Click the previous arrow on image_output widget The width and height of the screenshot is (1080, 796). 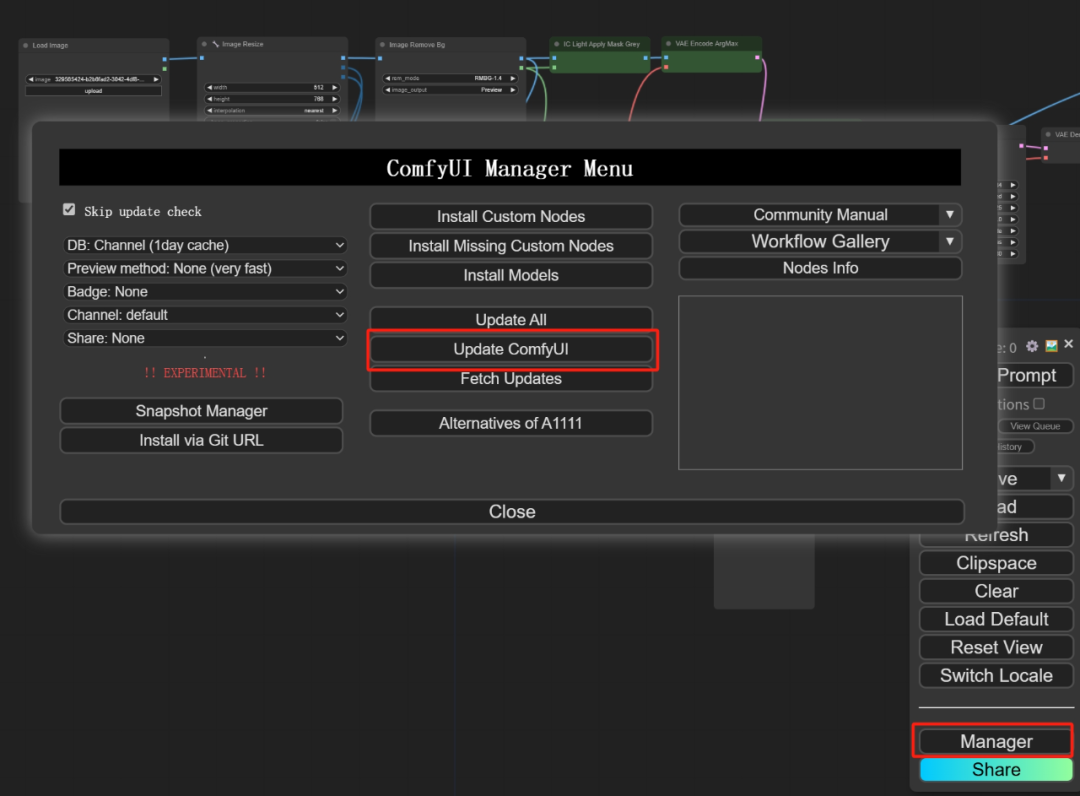388,90
